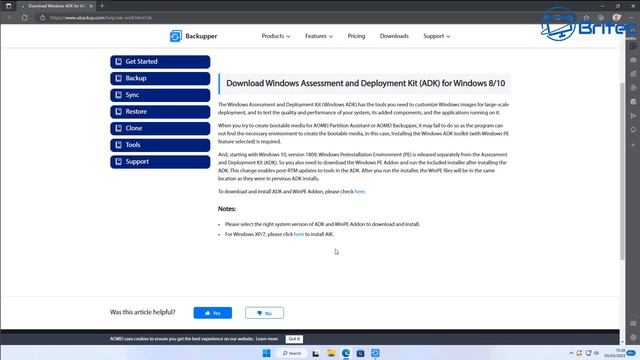
Task: Go back with the browser back arrow
Action: pyautogui.click(x=10, y=18)
